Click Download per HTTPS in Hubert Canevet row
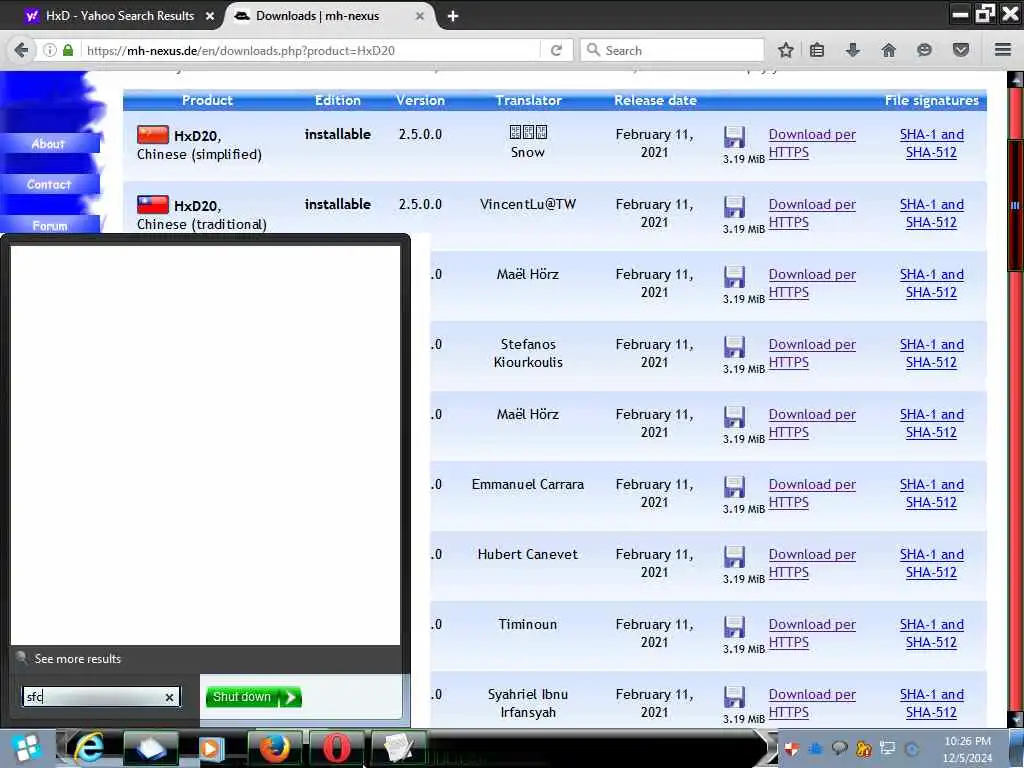The width and height of the screenshot is (1024, 768). (x=812, y=563)
